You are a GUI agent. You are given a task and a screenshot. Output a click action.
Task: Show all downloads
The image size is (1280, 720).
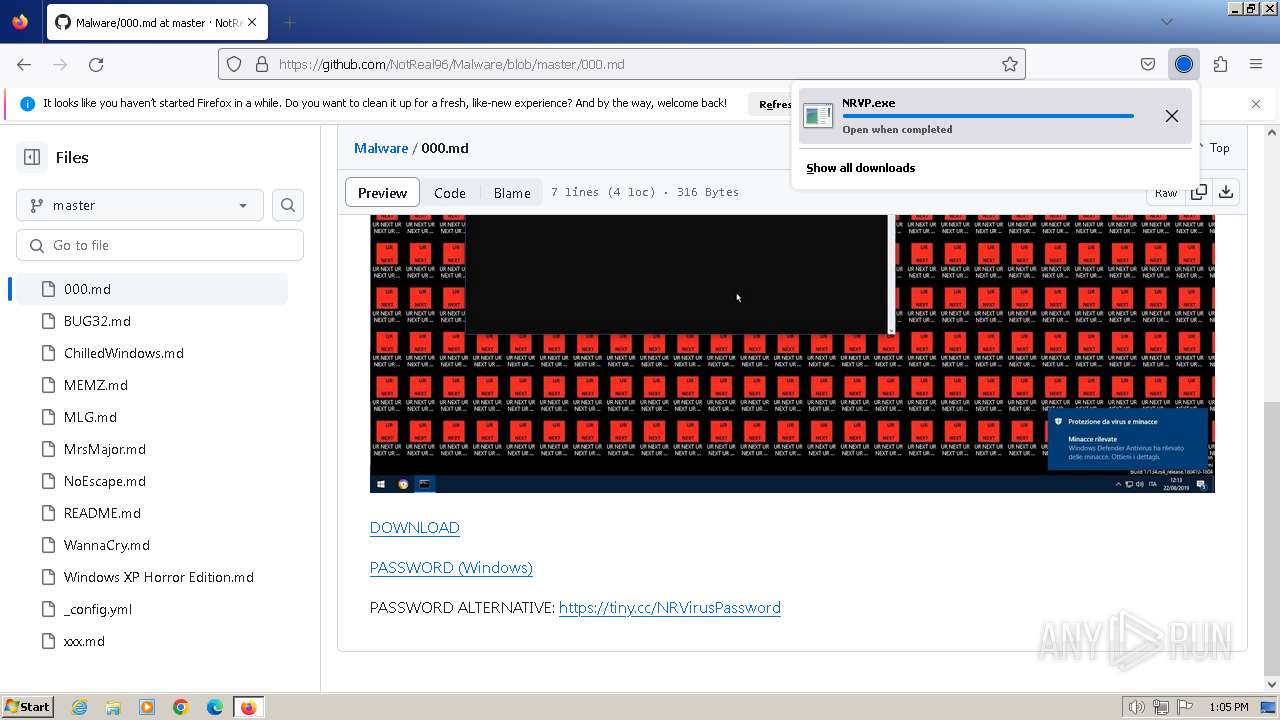click(x=861, y=168)
